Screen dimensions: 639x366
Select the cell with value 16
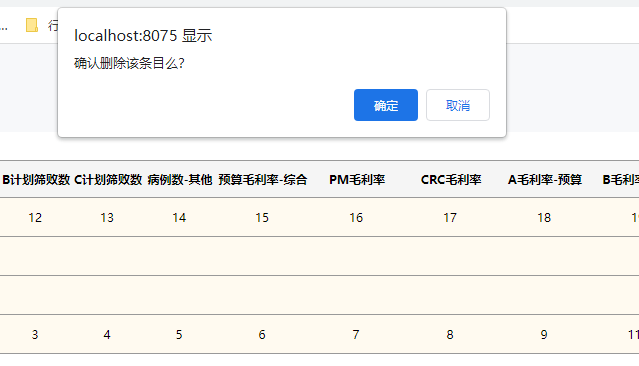click(356, 218)
